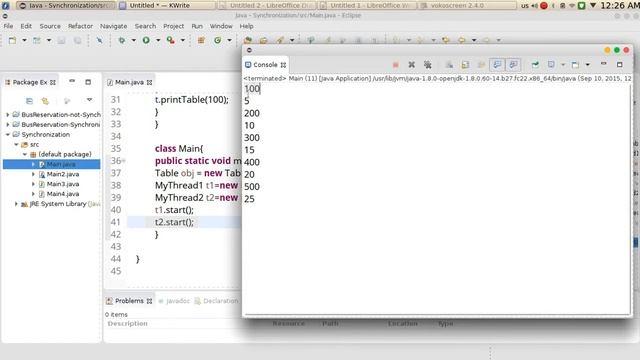Click the volume icon in system tray

pyautogui.click(x=535, y=6)
